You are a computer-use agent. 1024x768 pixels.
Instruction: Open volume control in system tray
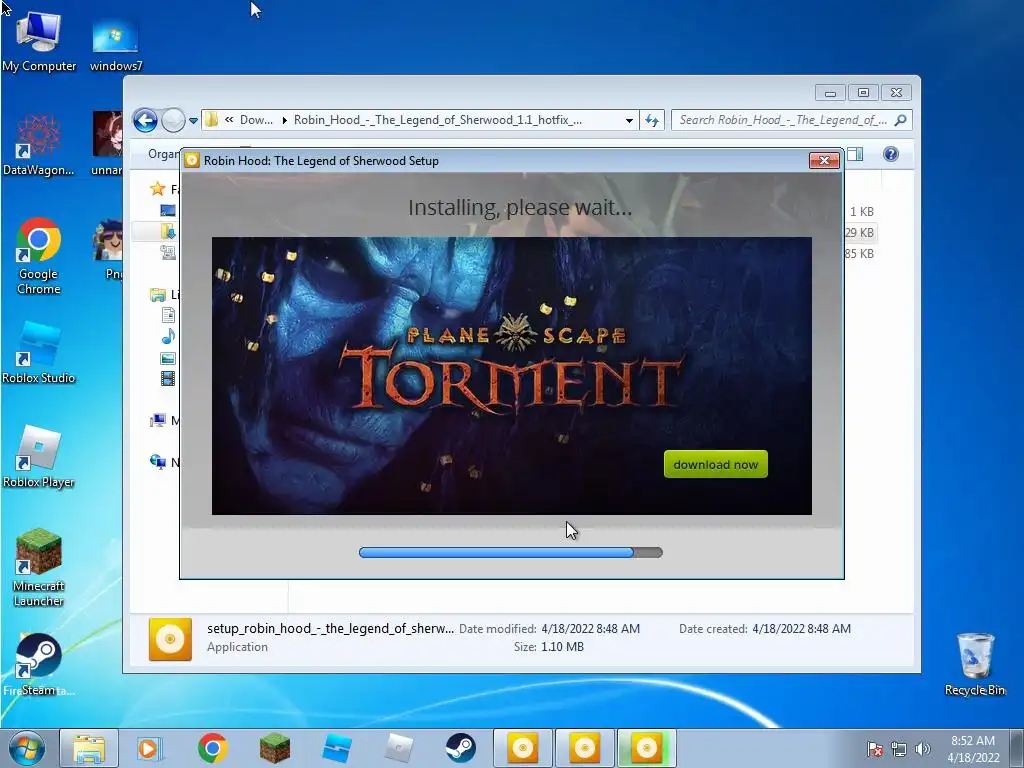pos(923,749)
